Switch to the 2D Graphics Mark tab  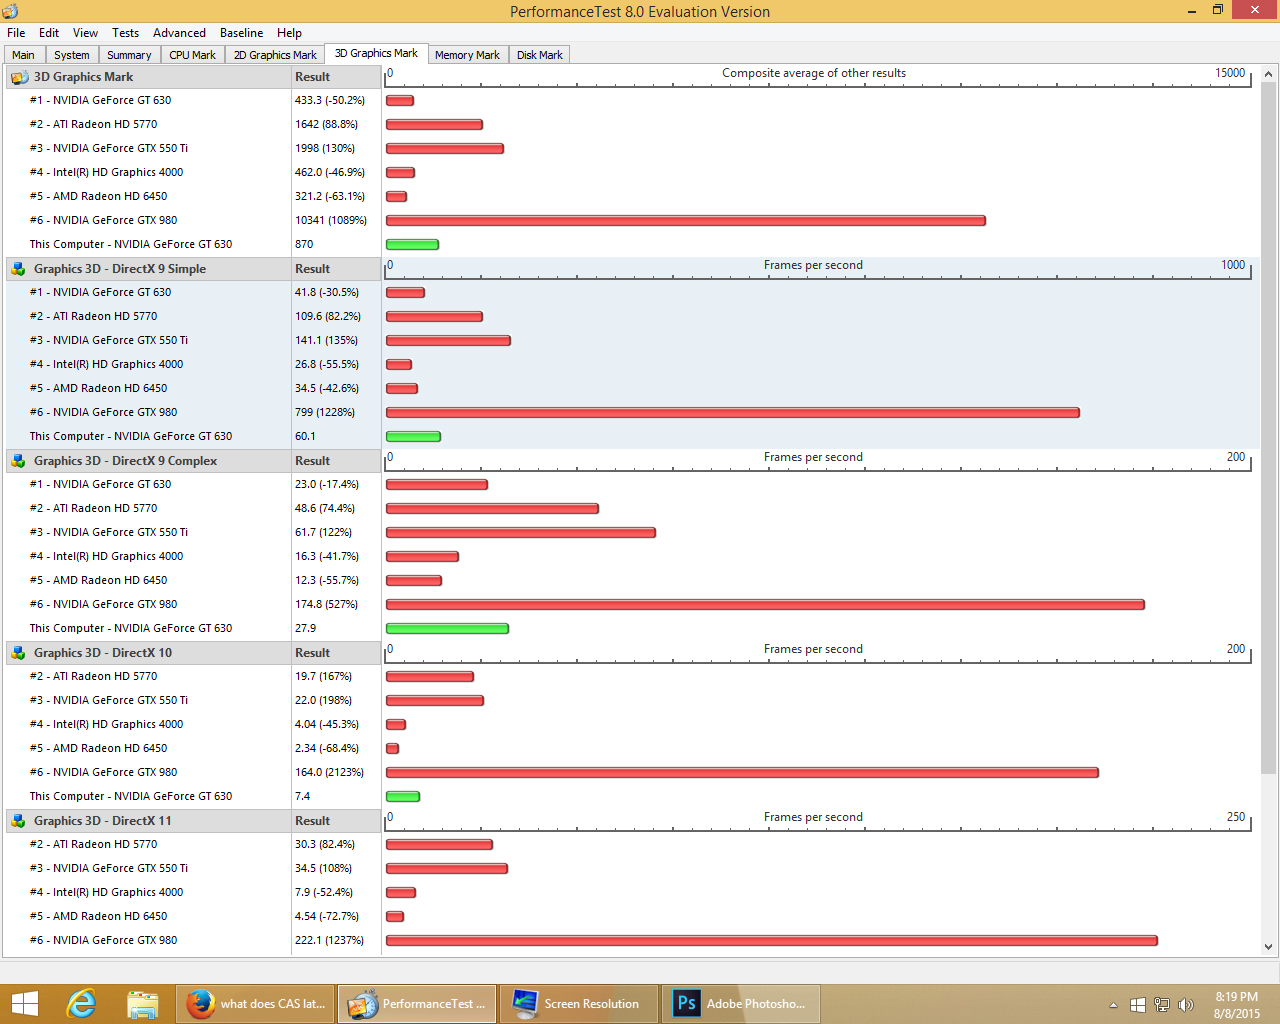275,55
